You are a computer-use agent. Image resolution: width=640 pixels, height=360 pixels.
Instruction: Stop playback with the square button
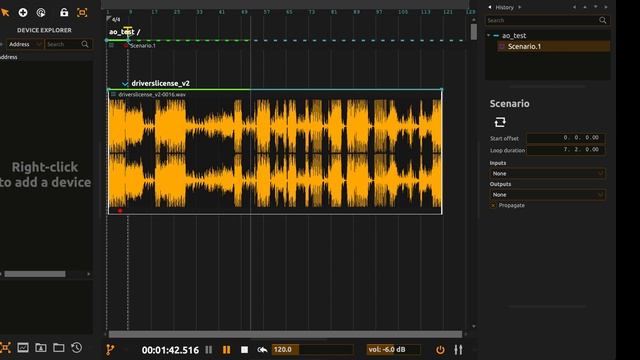[x=244, y=350]
